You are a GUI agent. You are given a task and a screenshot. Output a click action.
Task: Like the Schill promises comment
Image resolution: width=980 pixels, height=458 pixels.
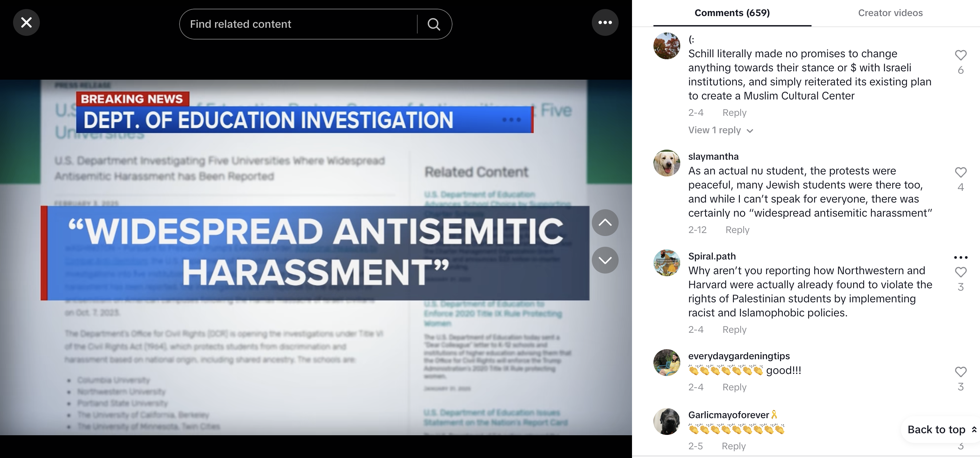(x=960, y=55)
